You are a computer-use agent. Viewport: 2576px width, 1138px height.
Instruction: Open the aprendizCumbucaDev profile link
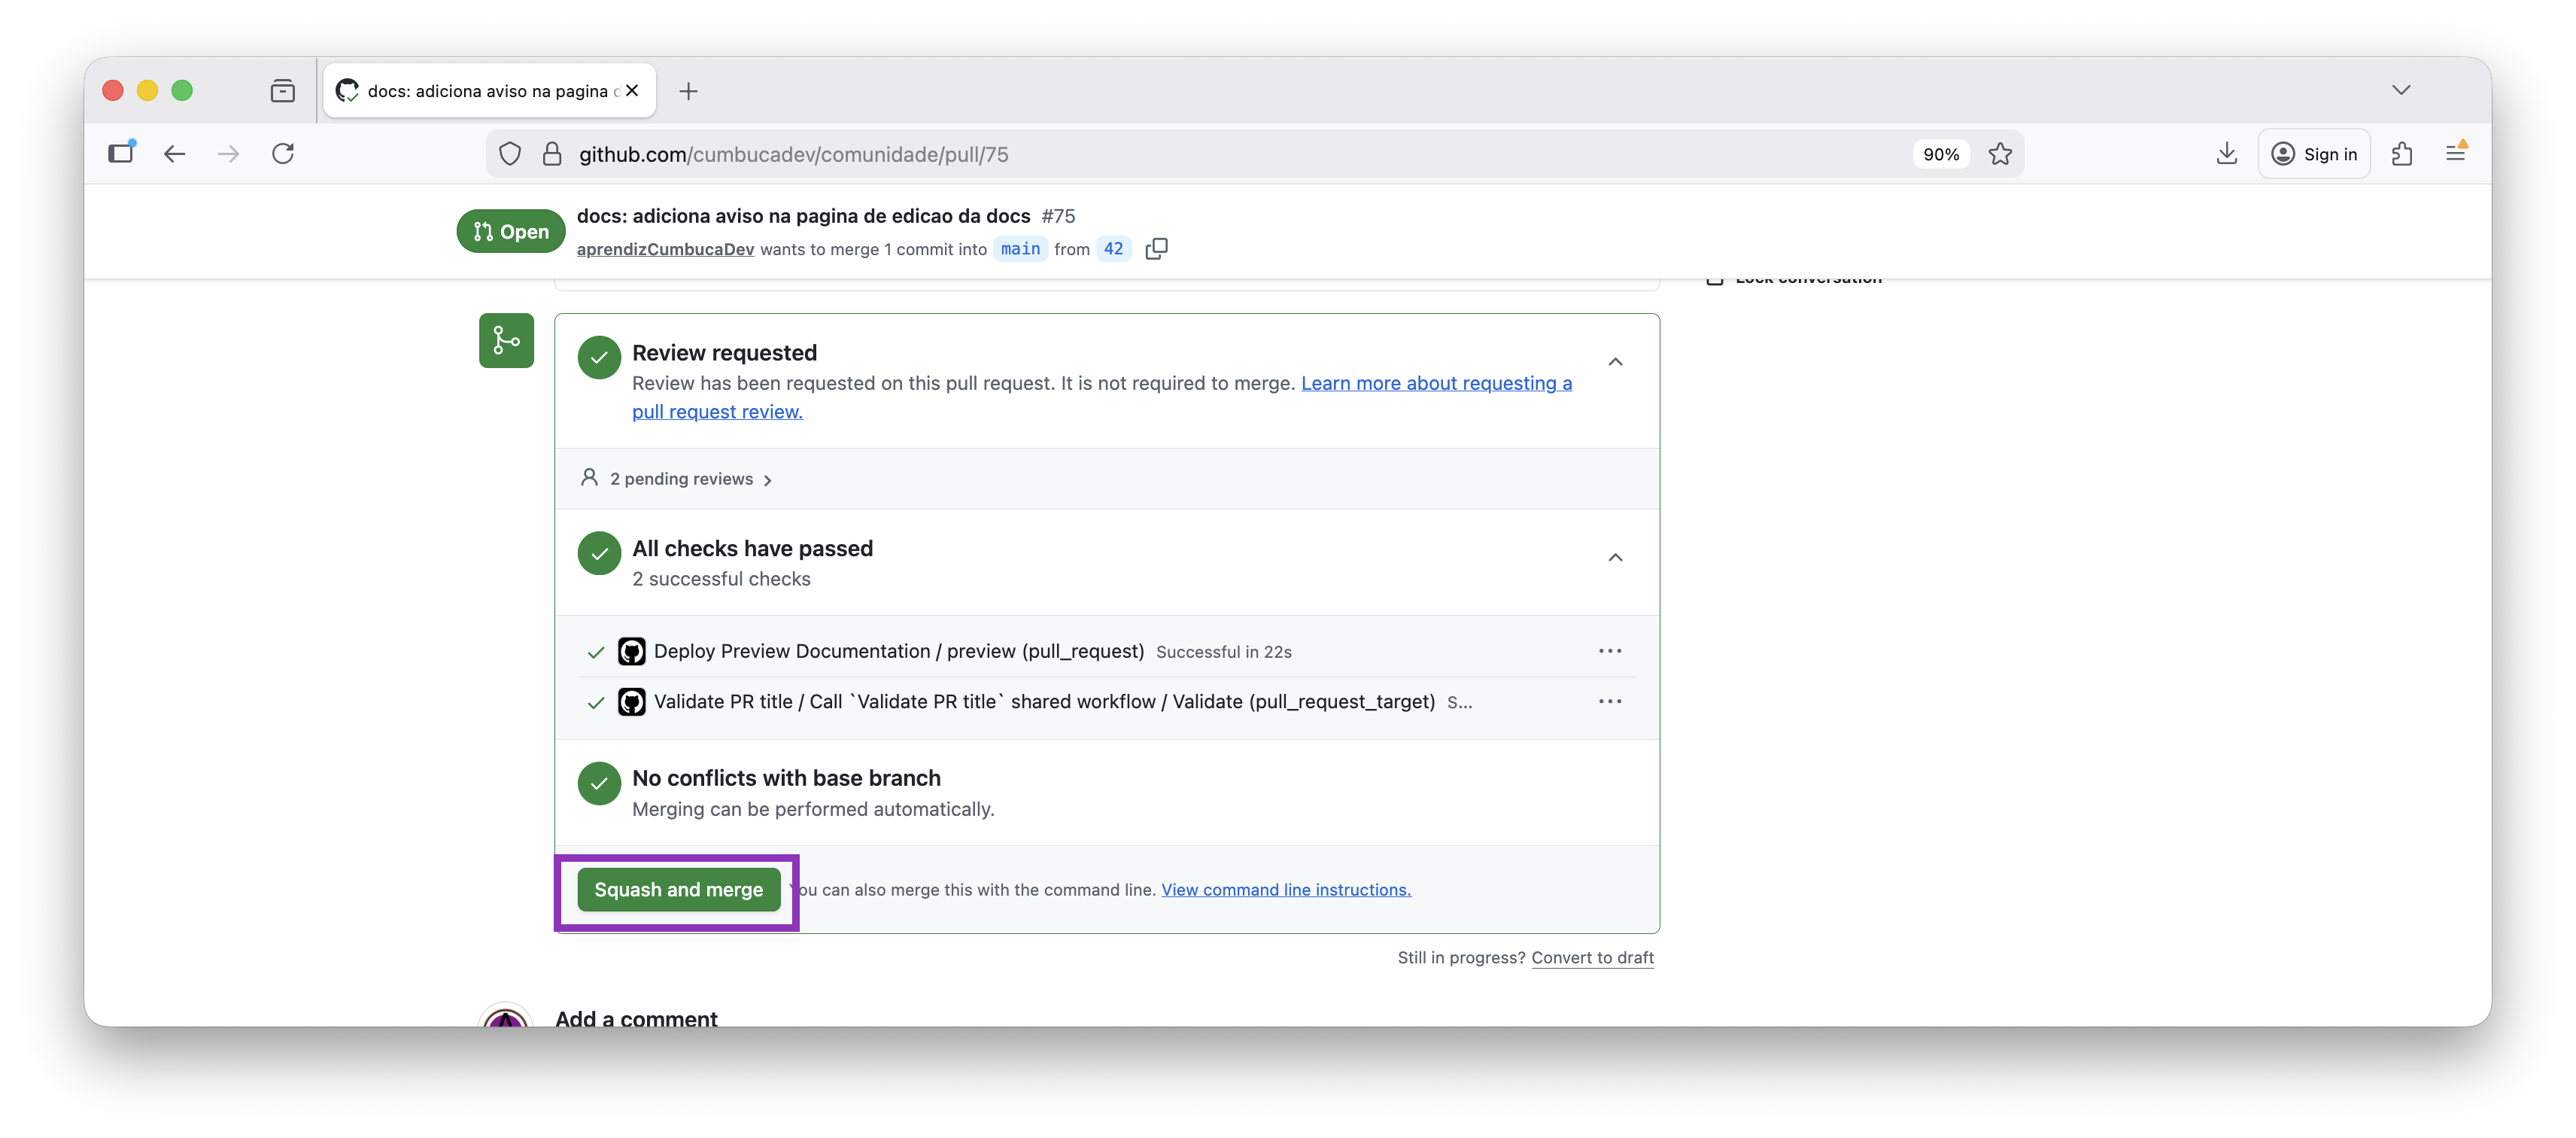tap(665, 250)
